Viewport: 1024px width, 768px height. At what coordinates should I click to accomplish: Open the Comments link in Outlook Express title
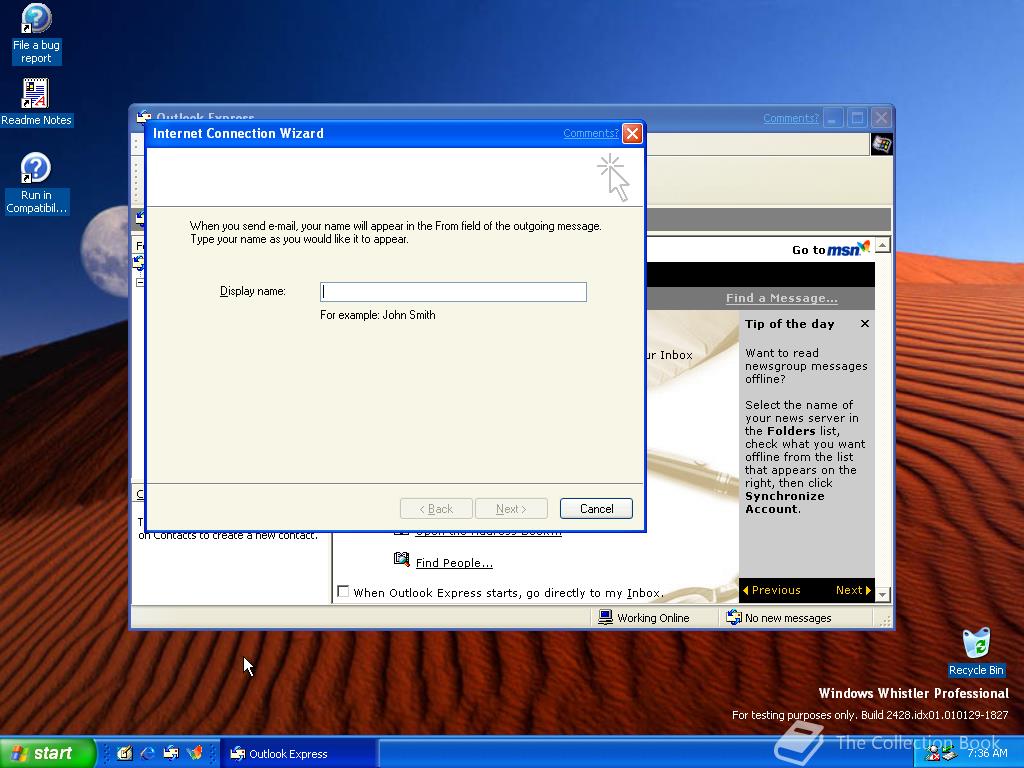[791, 118]
